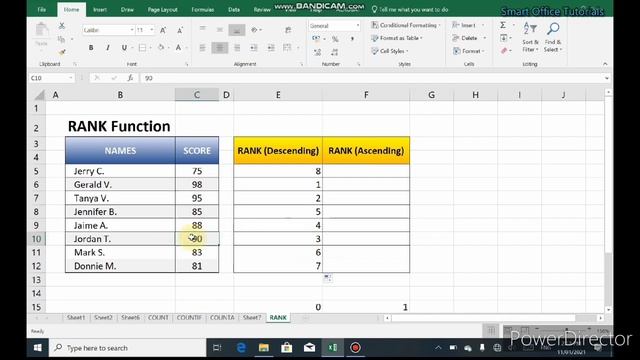Toggle Wrap Text
This screenshot has height=360, width=640.
tap(288, 30)
